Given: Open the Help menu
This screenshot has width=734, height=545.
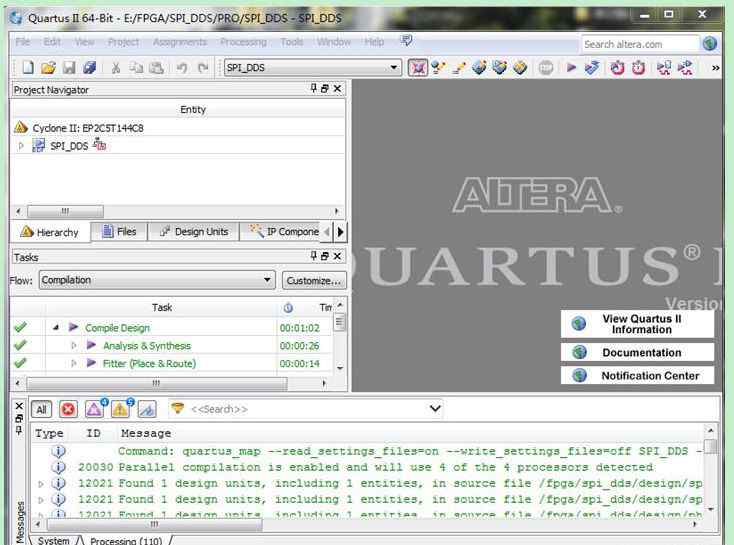Looking at the screenshot, I should [x=374, y=42].
